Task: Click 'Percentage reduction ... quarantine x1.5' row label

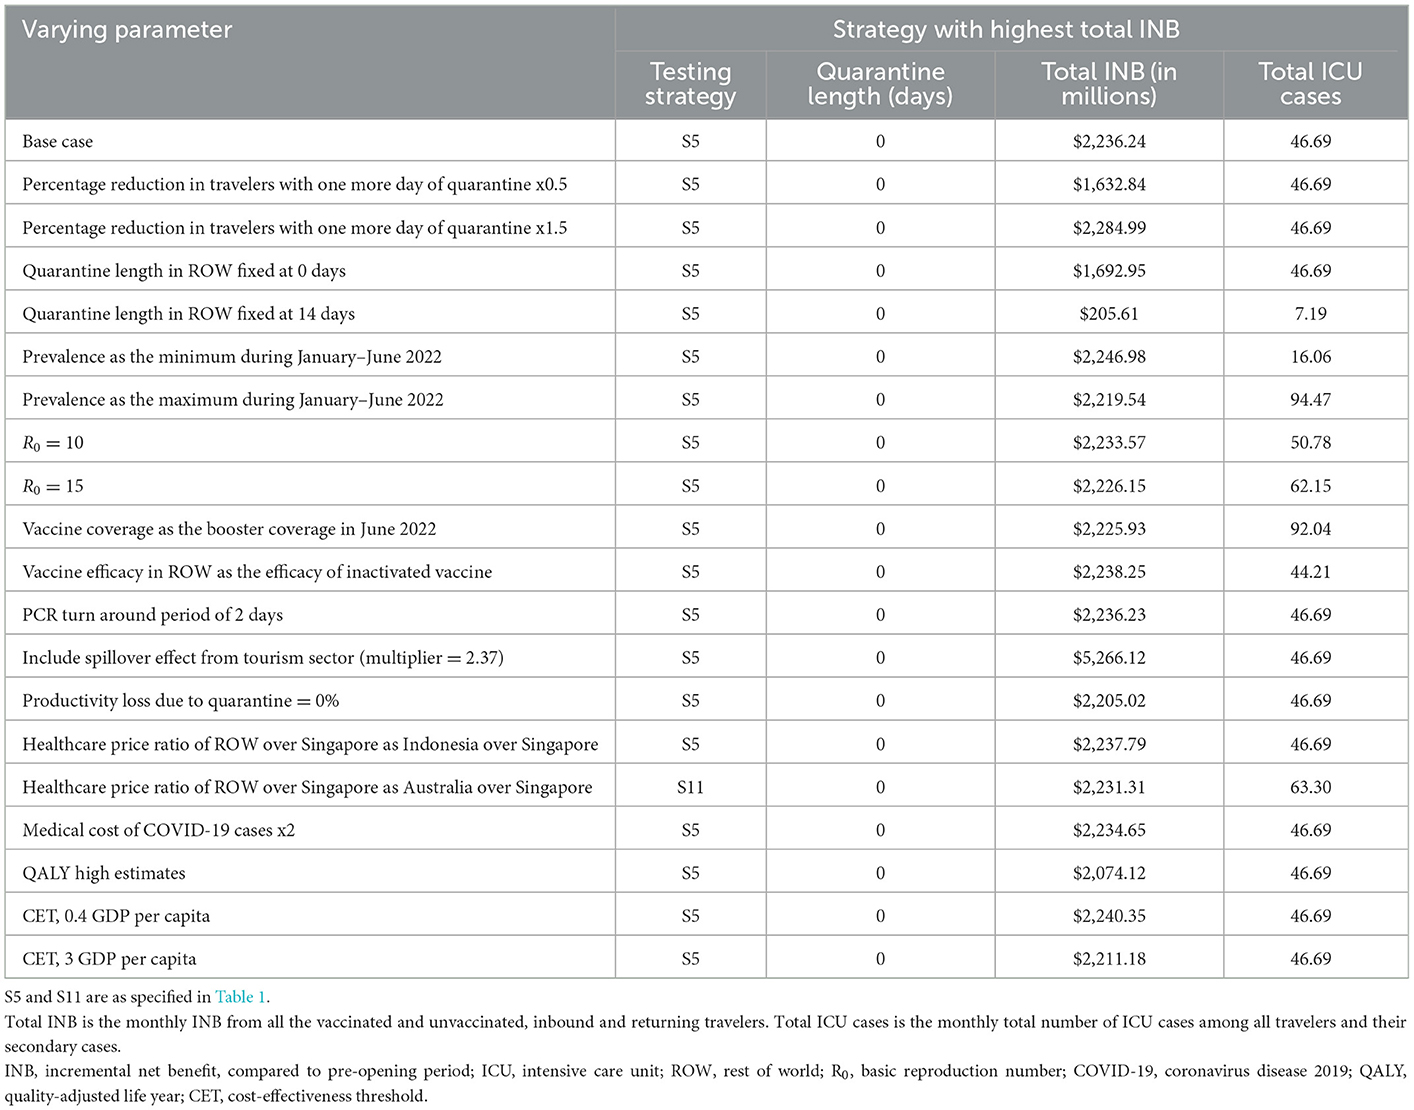Action: (295, 228)
